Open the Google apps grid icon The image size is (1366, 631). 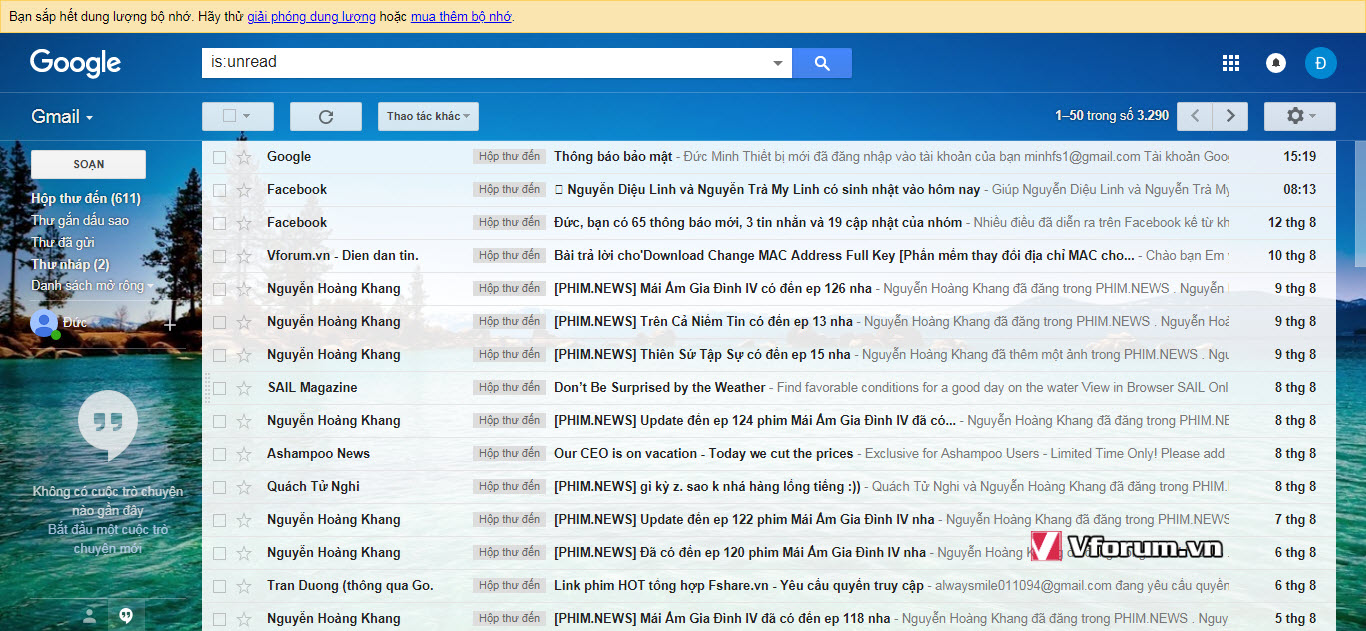point(1231,63)
